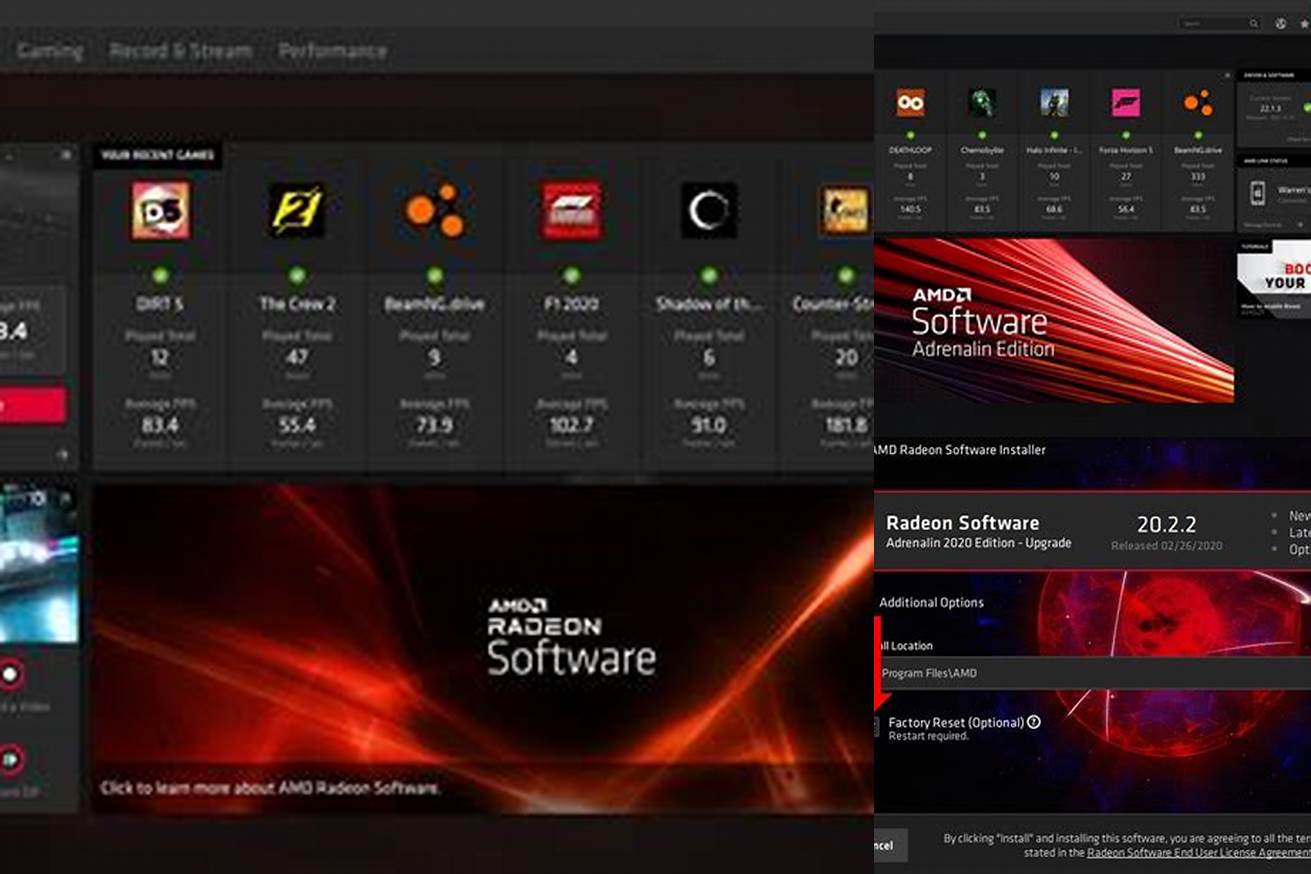This screenshot has width=1311, height=874.
Task: Click F1 2020 game title
Action: pyautogui.click(x=571, y=303)
